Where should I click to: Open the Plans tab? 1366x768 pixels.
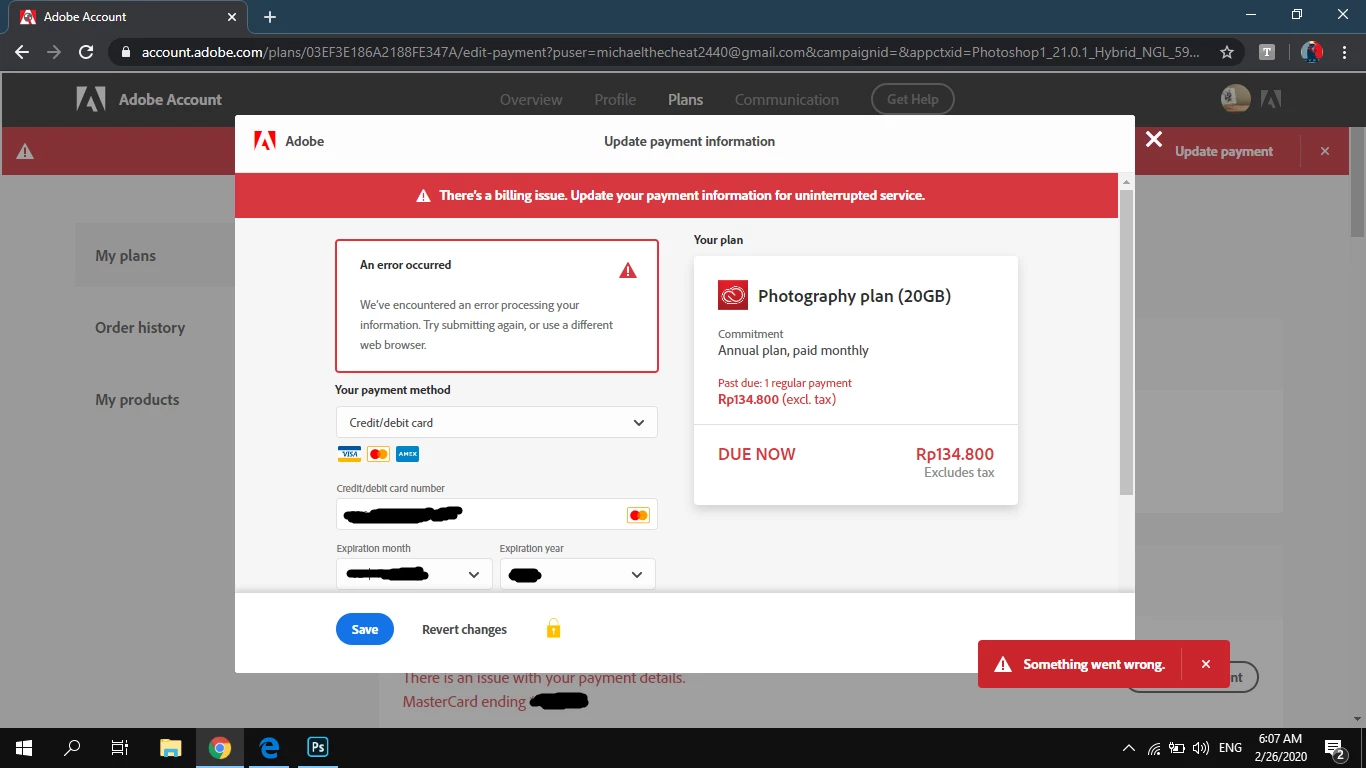tap(685, 99)
